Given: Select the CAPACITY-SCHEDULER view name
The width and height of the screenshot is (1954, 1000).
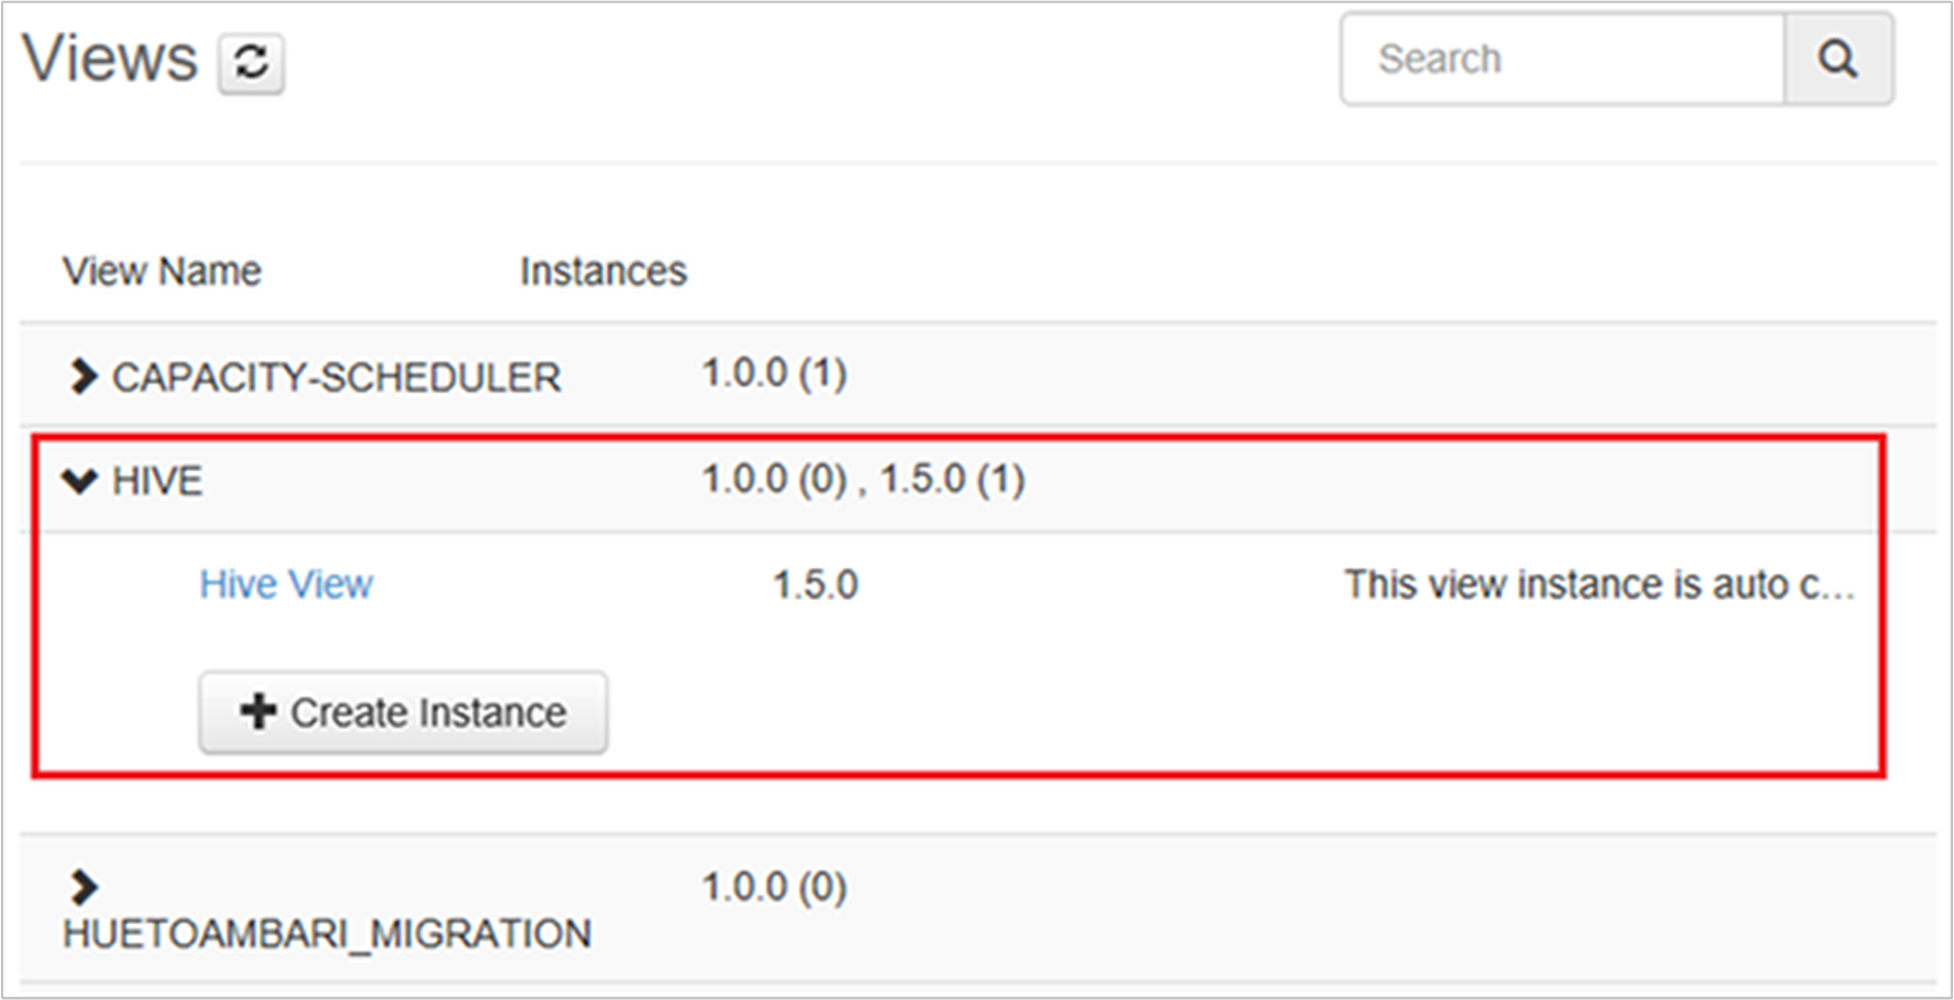Looking at the screenshot, I should 336,377.
